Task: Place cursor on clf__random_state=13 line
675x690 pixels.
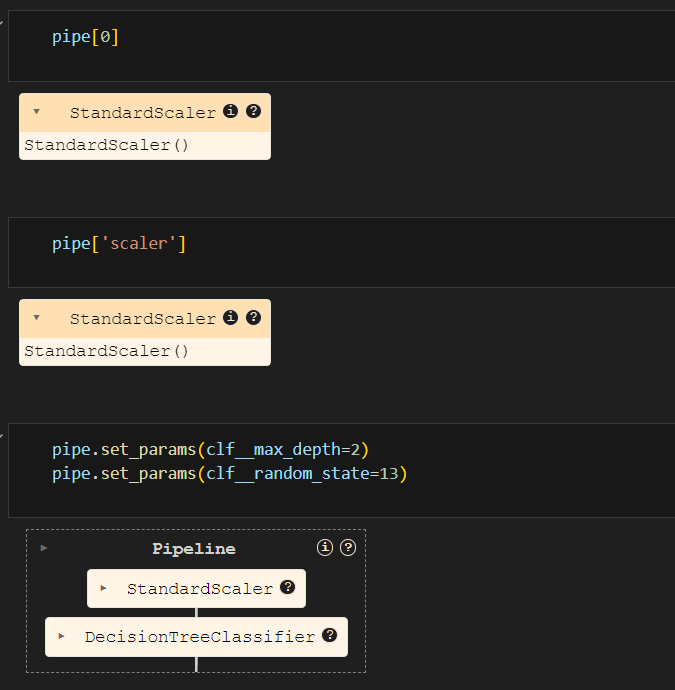Action: (x=230, y=473)
